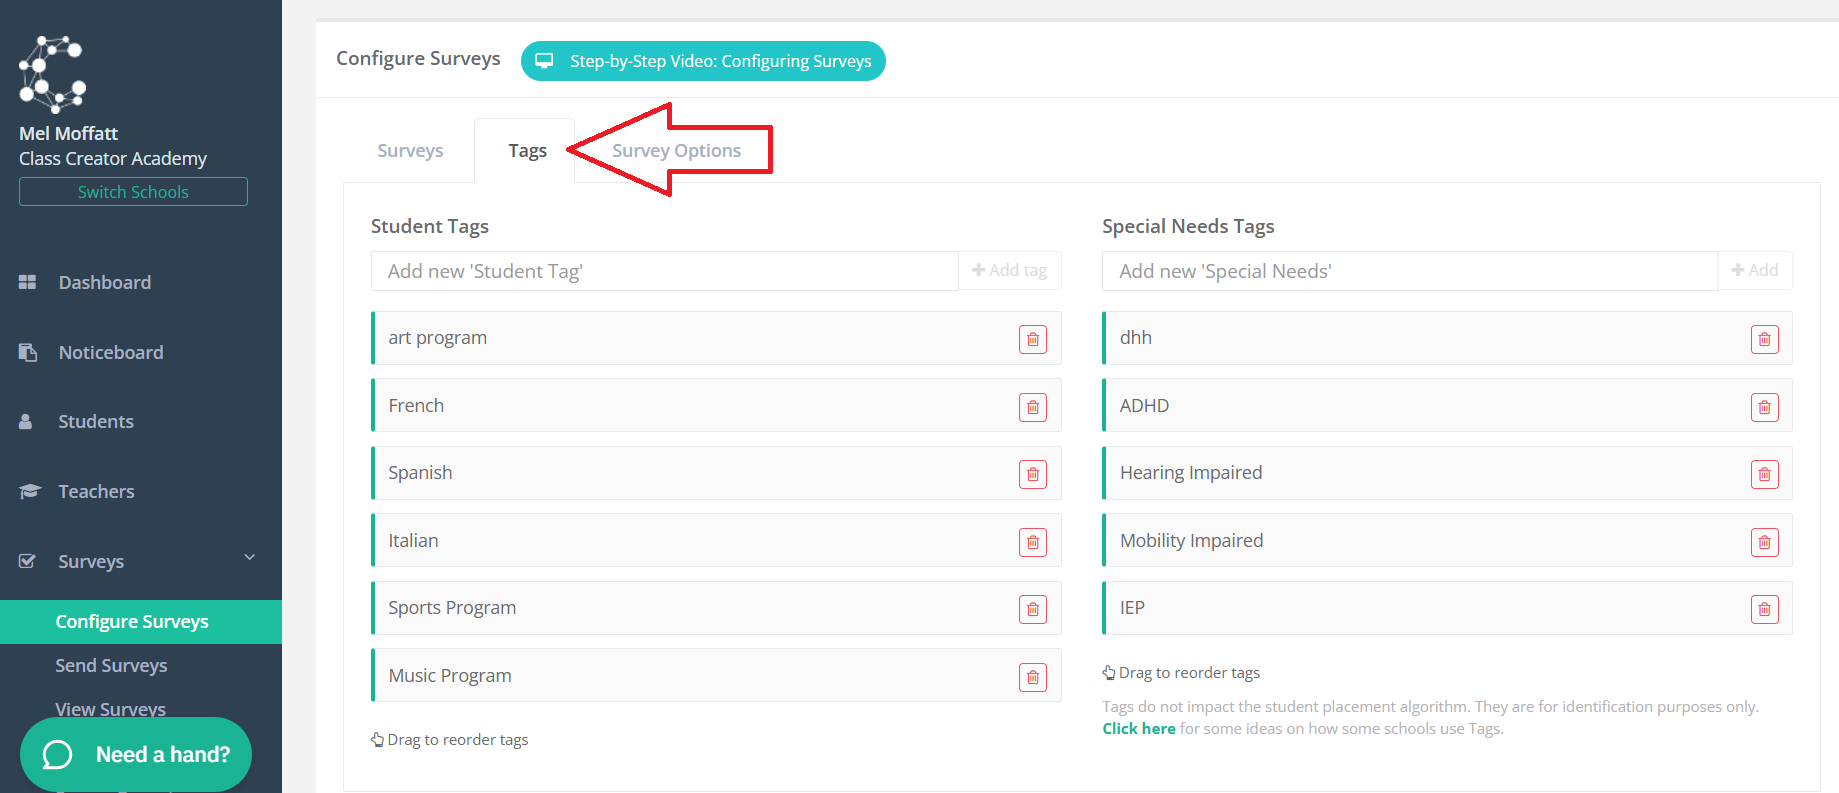Select the ADHD tag row
1839x793 pixels.
1447,405
